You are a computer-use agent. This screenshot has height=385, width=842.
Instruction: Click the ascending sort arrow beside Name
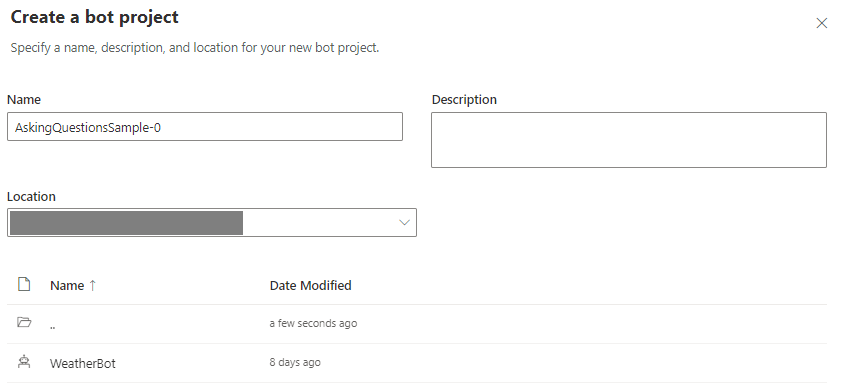pos(92,285)
